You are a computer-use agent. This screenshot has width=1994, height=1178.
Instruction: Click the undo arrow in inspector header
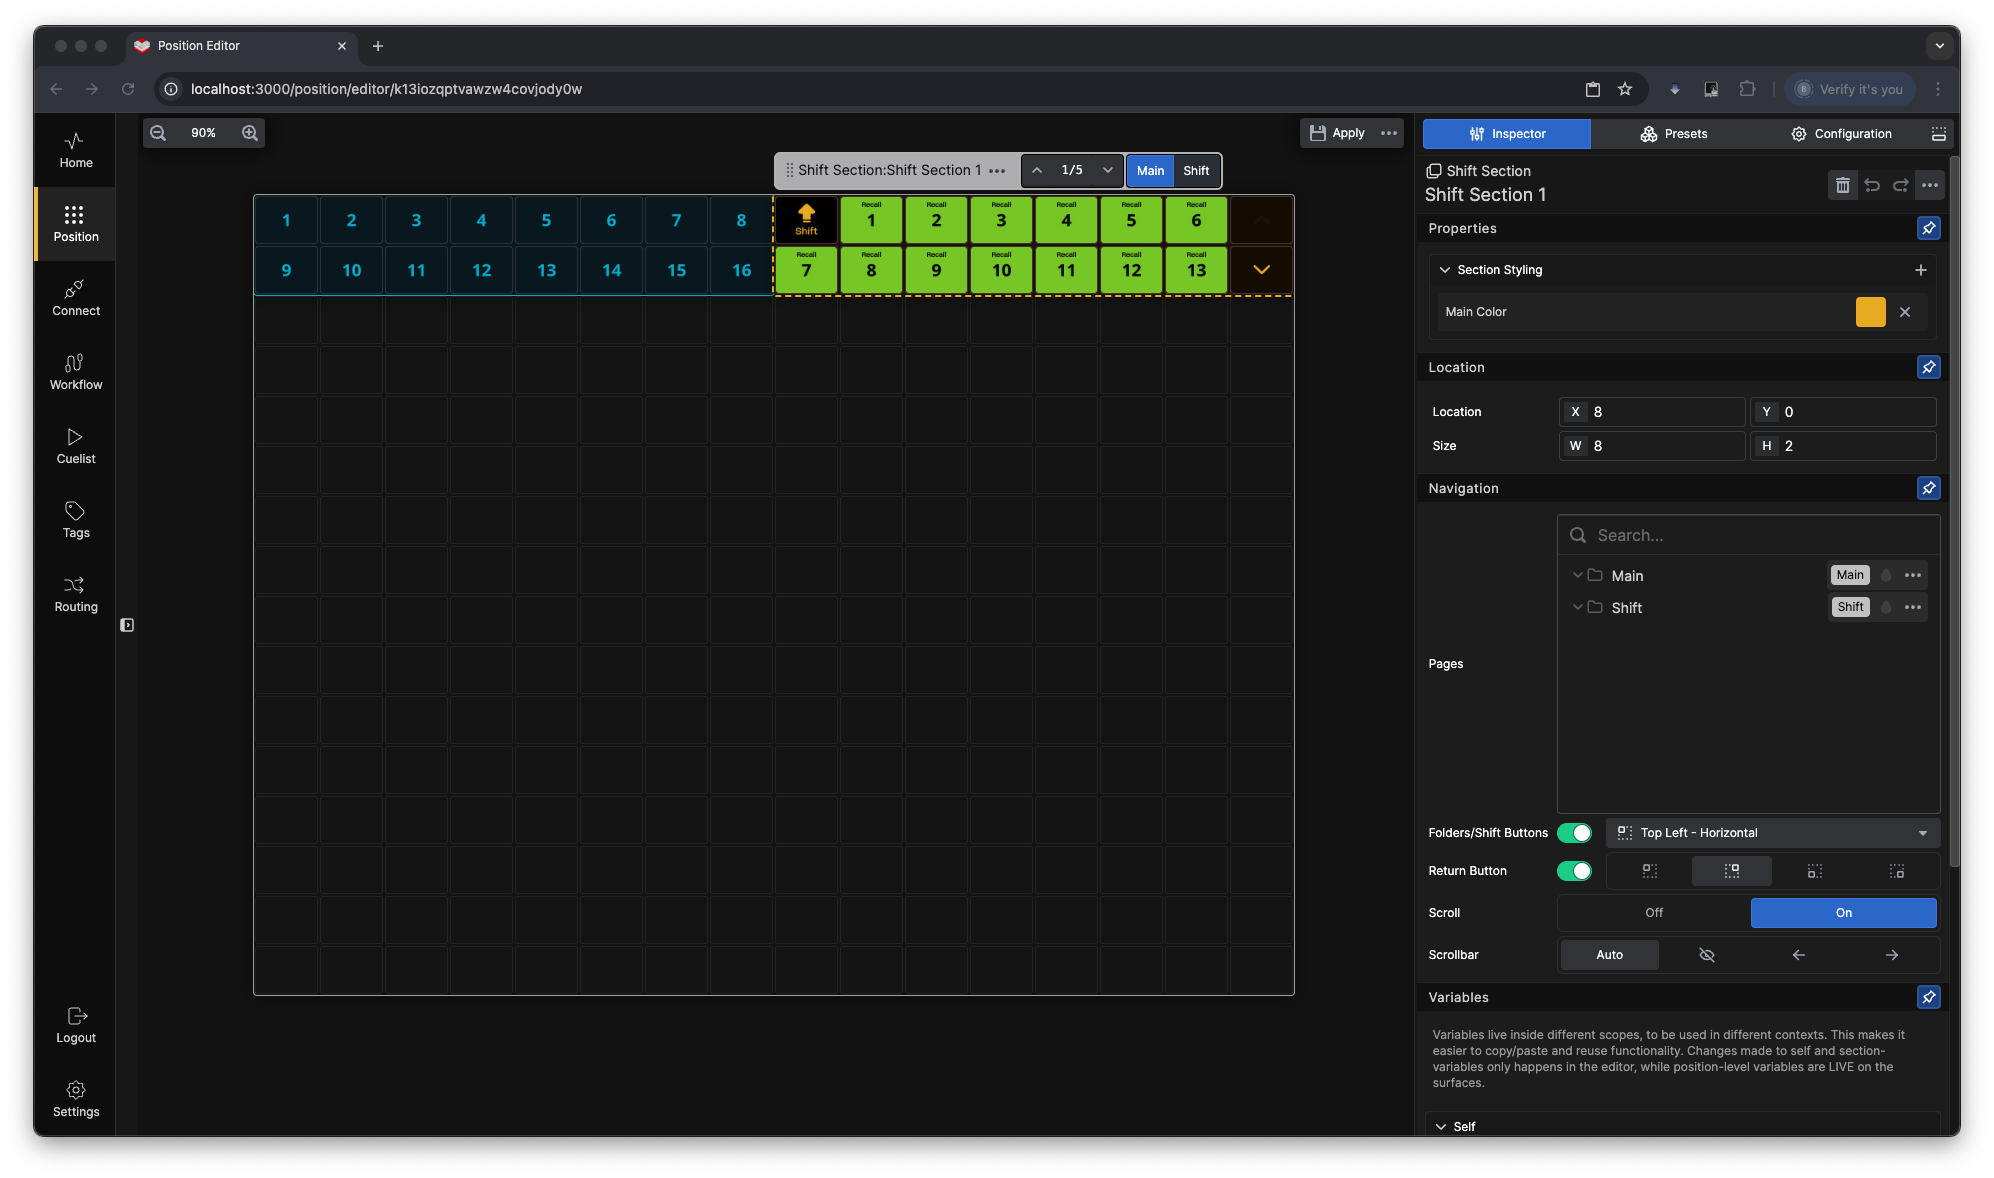pos(1872,185)
